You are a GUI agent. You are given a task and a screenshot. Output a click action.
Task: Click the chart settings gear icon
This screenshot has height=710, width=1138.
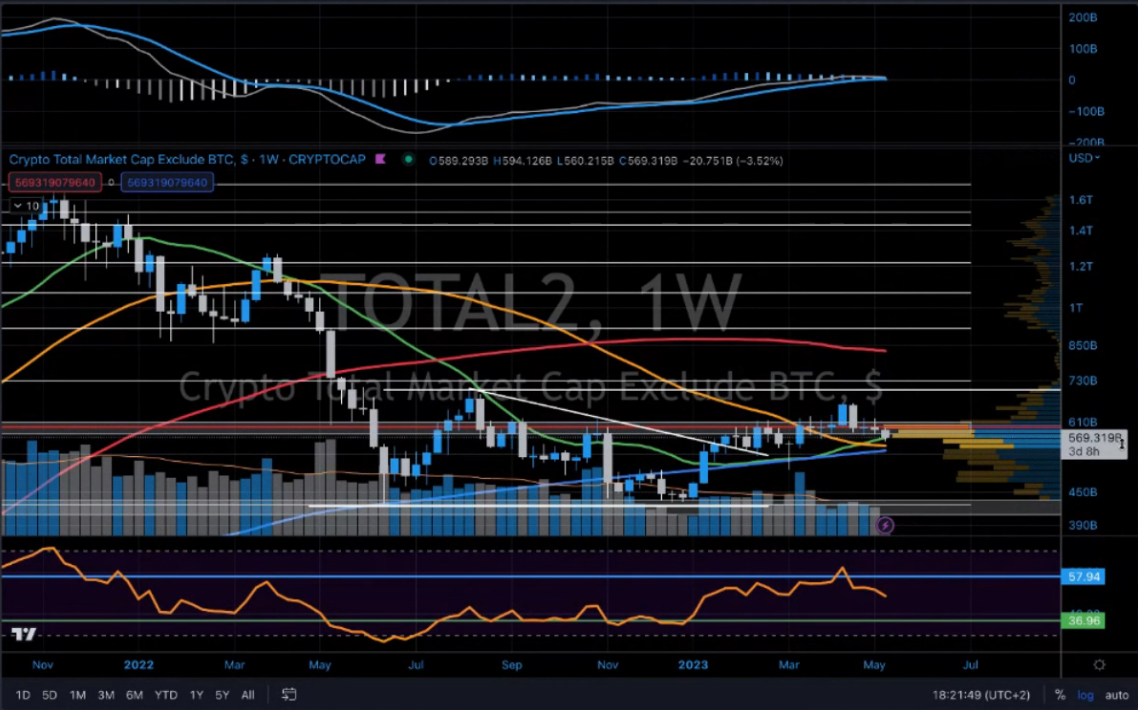1099,665
